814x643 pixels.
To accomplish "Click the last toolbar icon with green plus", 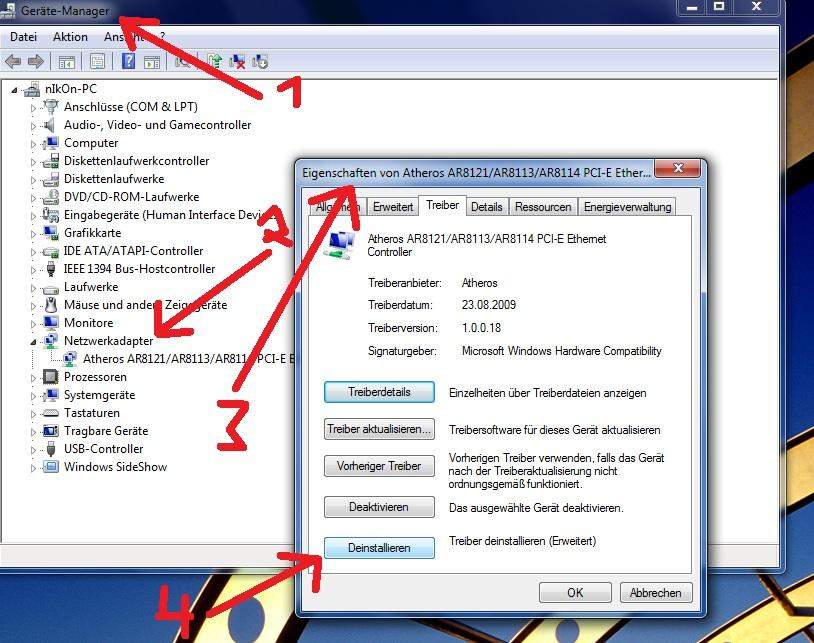I will point(260,62).
